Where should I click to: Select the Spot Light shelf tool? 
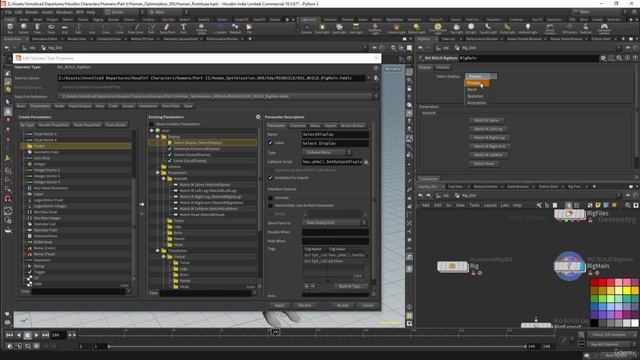point(339,28)
